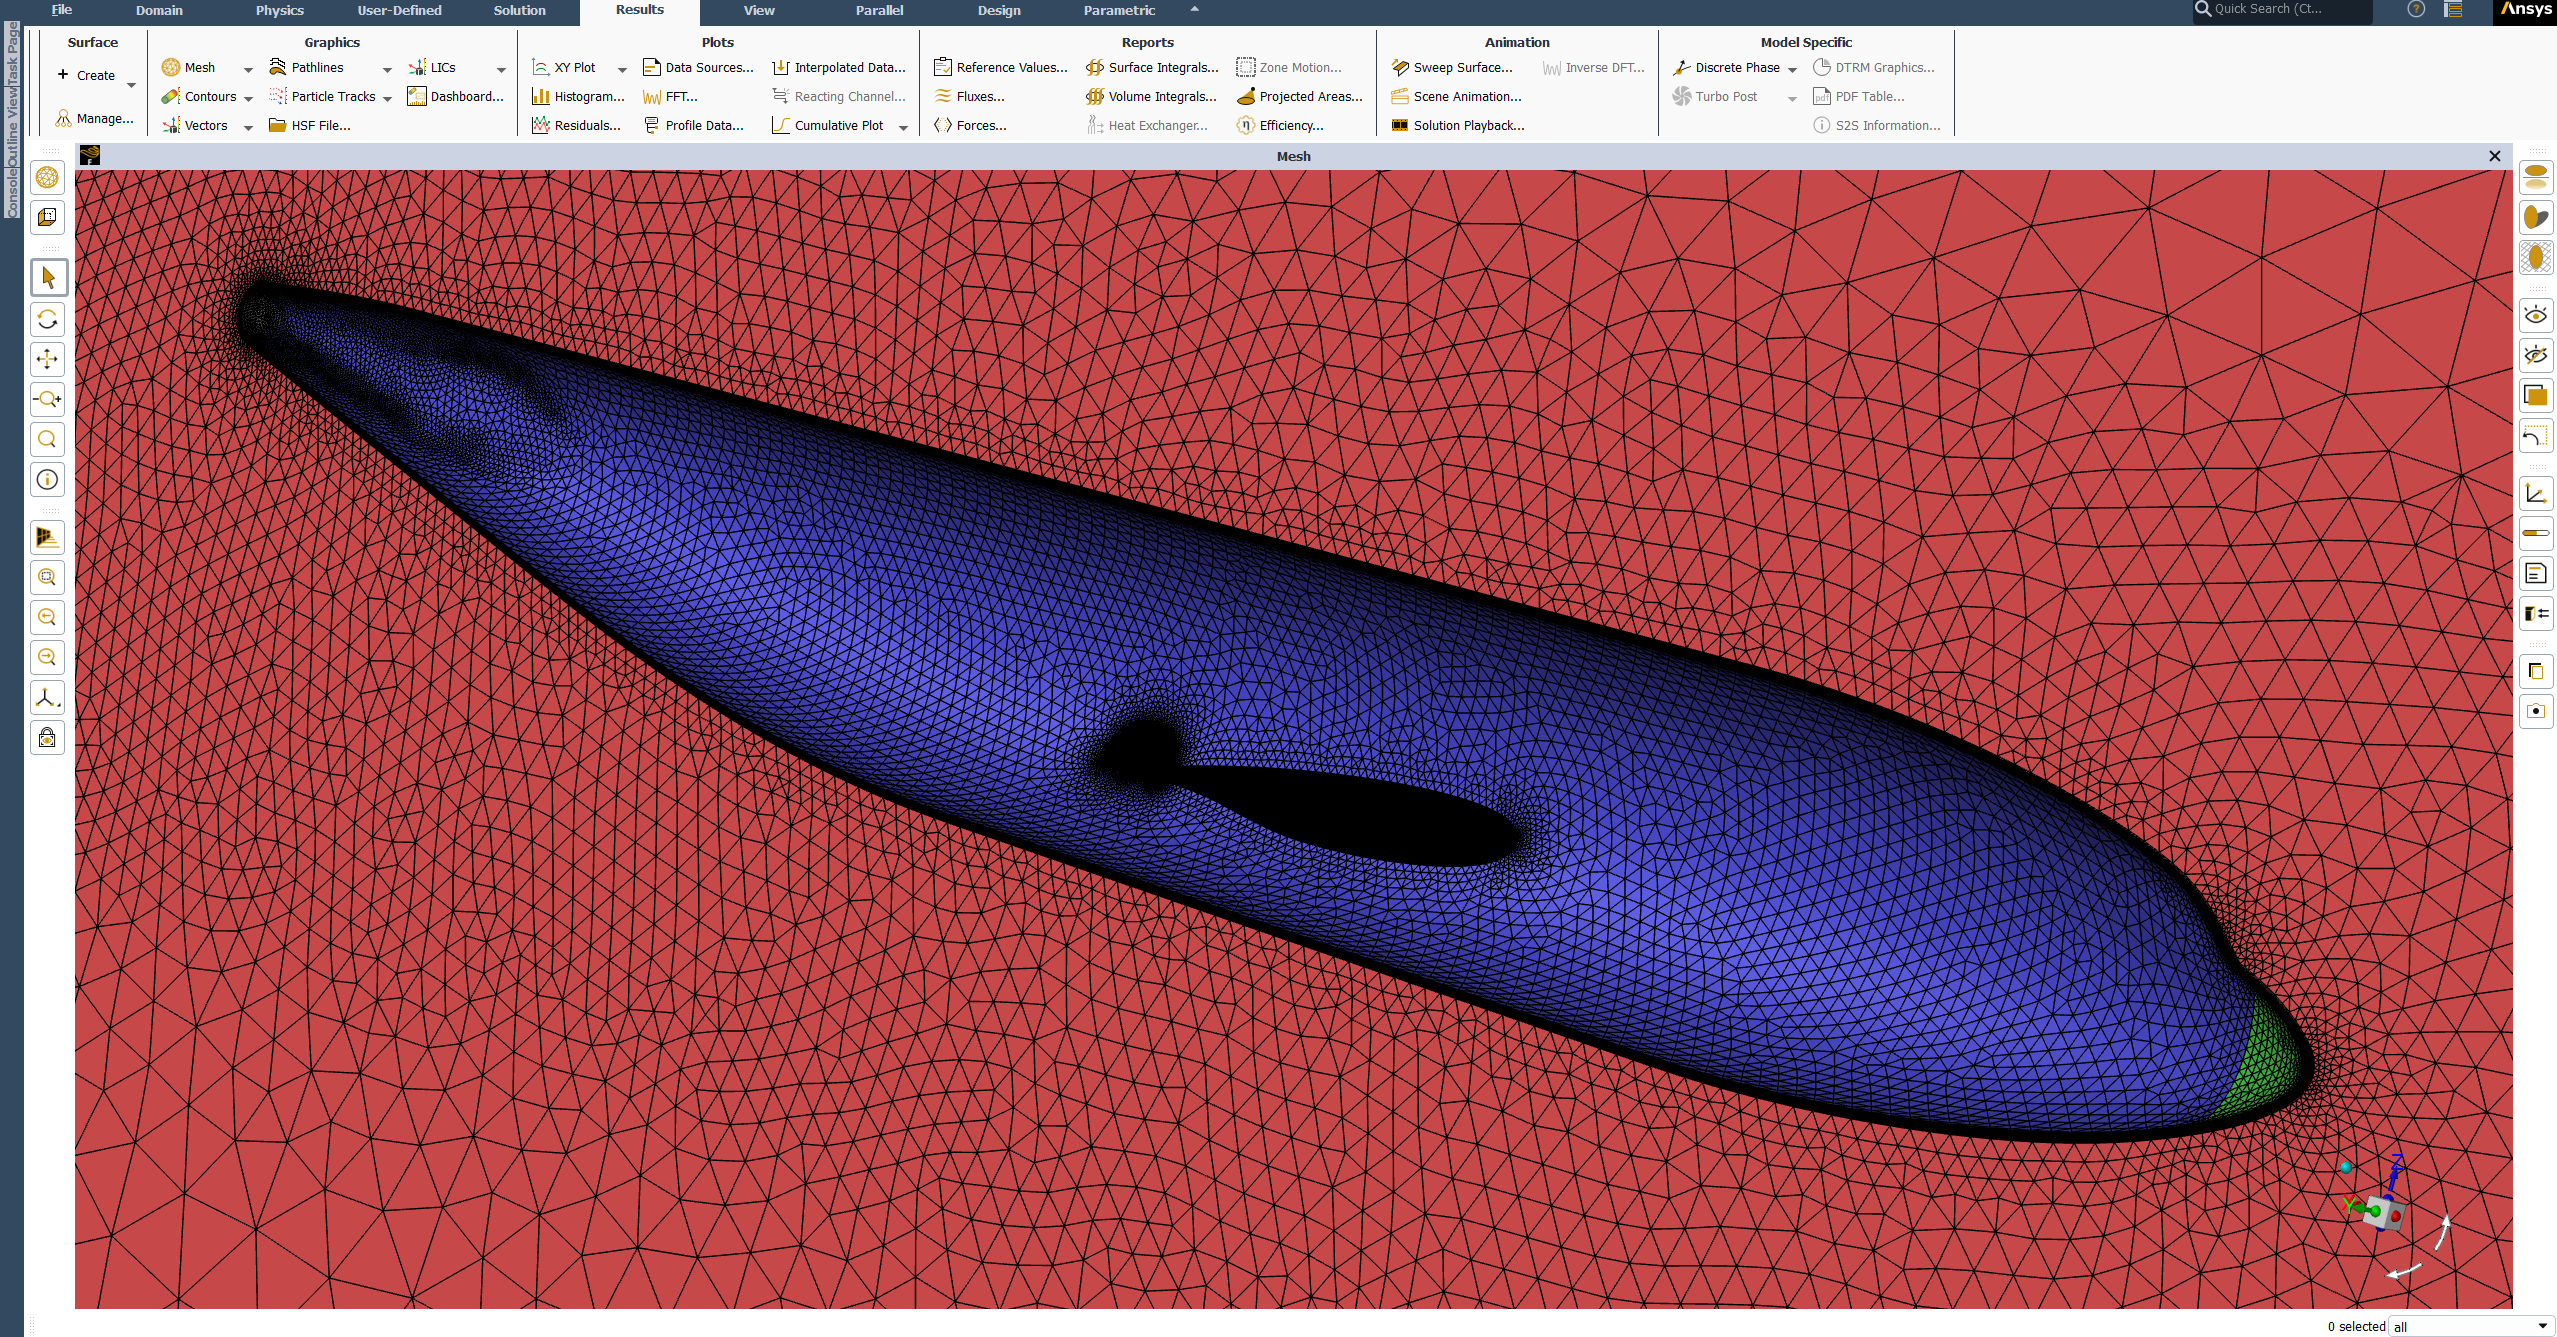Click the Fluent logo icon in window header
The image size is (2557, 1337).
[x=90, y=156]
